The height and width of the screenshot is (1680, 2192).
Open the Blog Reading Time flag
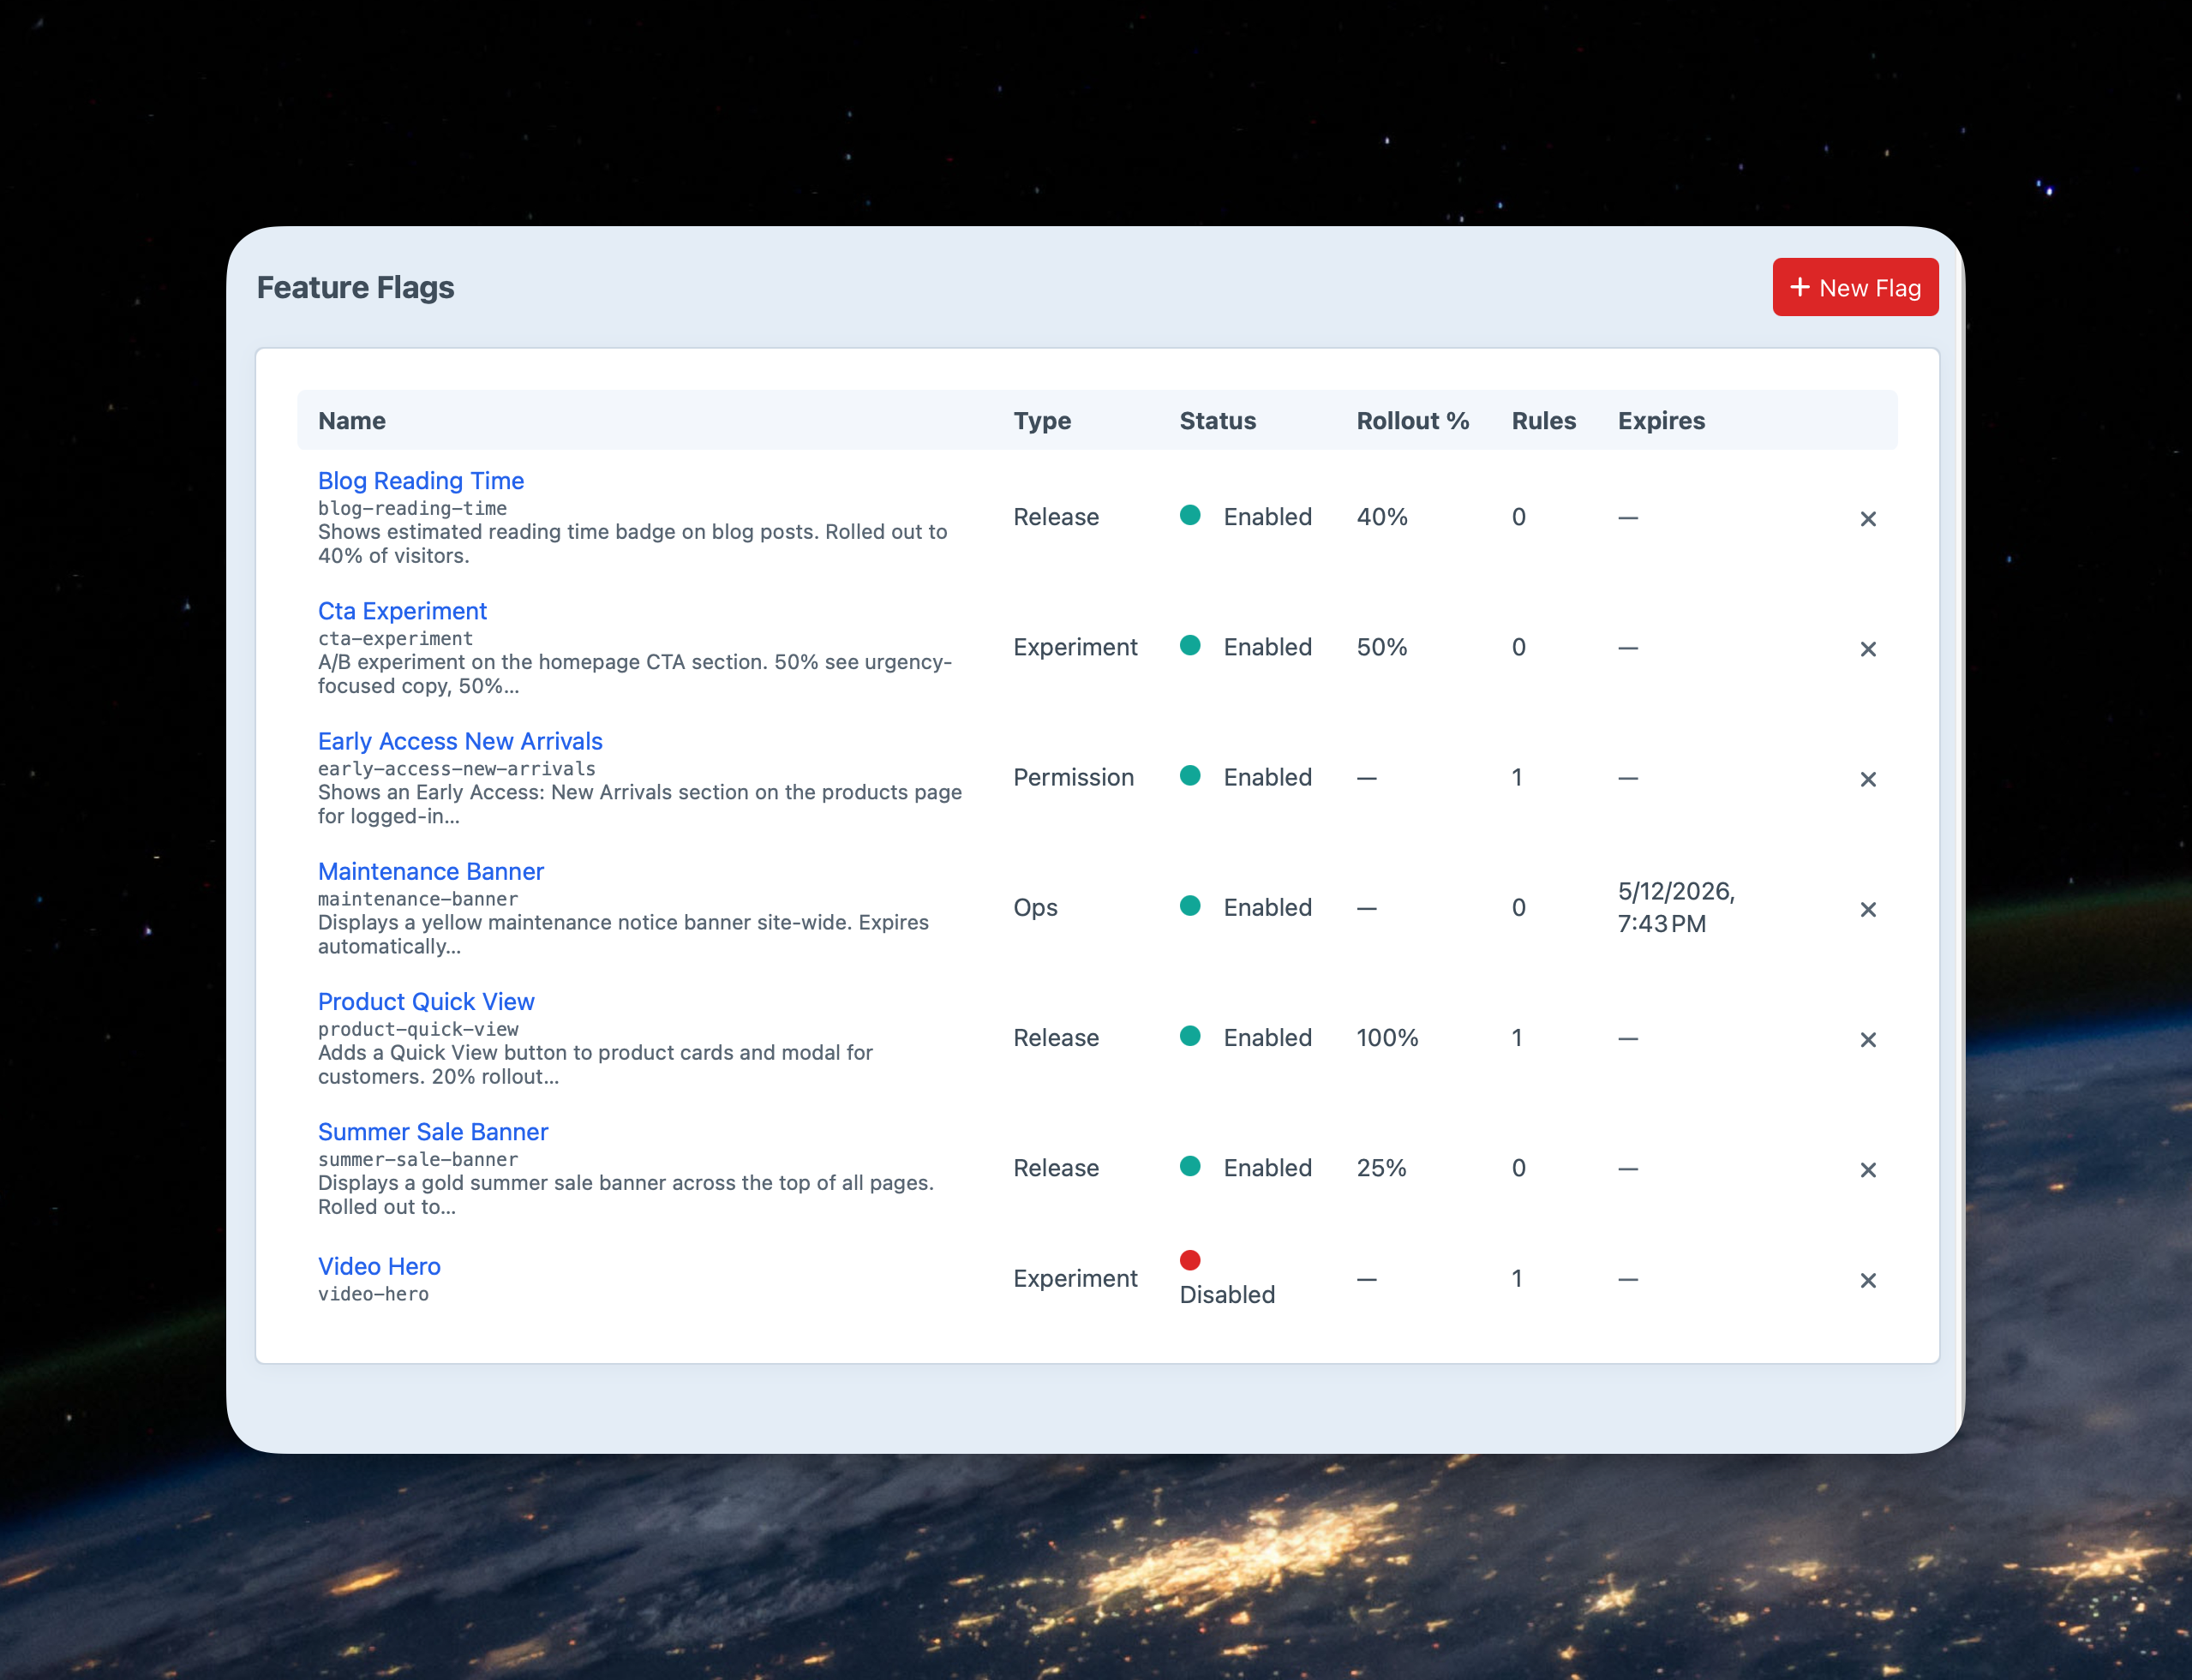click(x=421, y=481)
